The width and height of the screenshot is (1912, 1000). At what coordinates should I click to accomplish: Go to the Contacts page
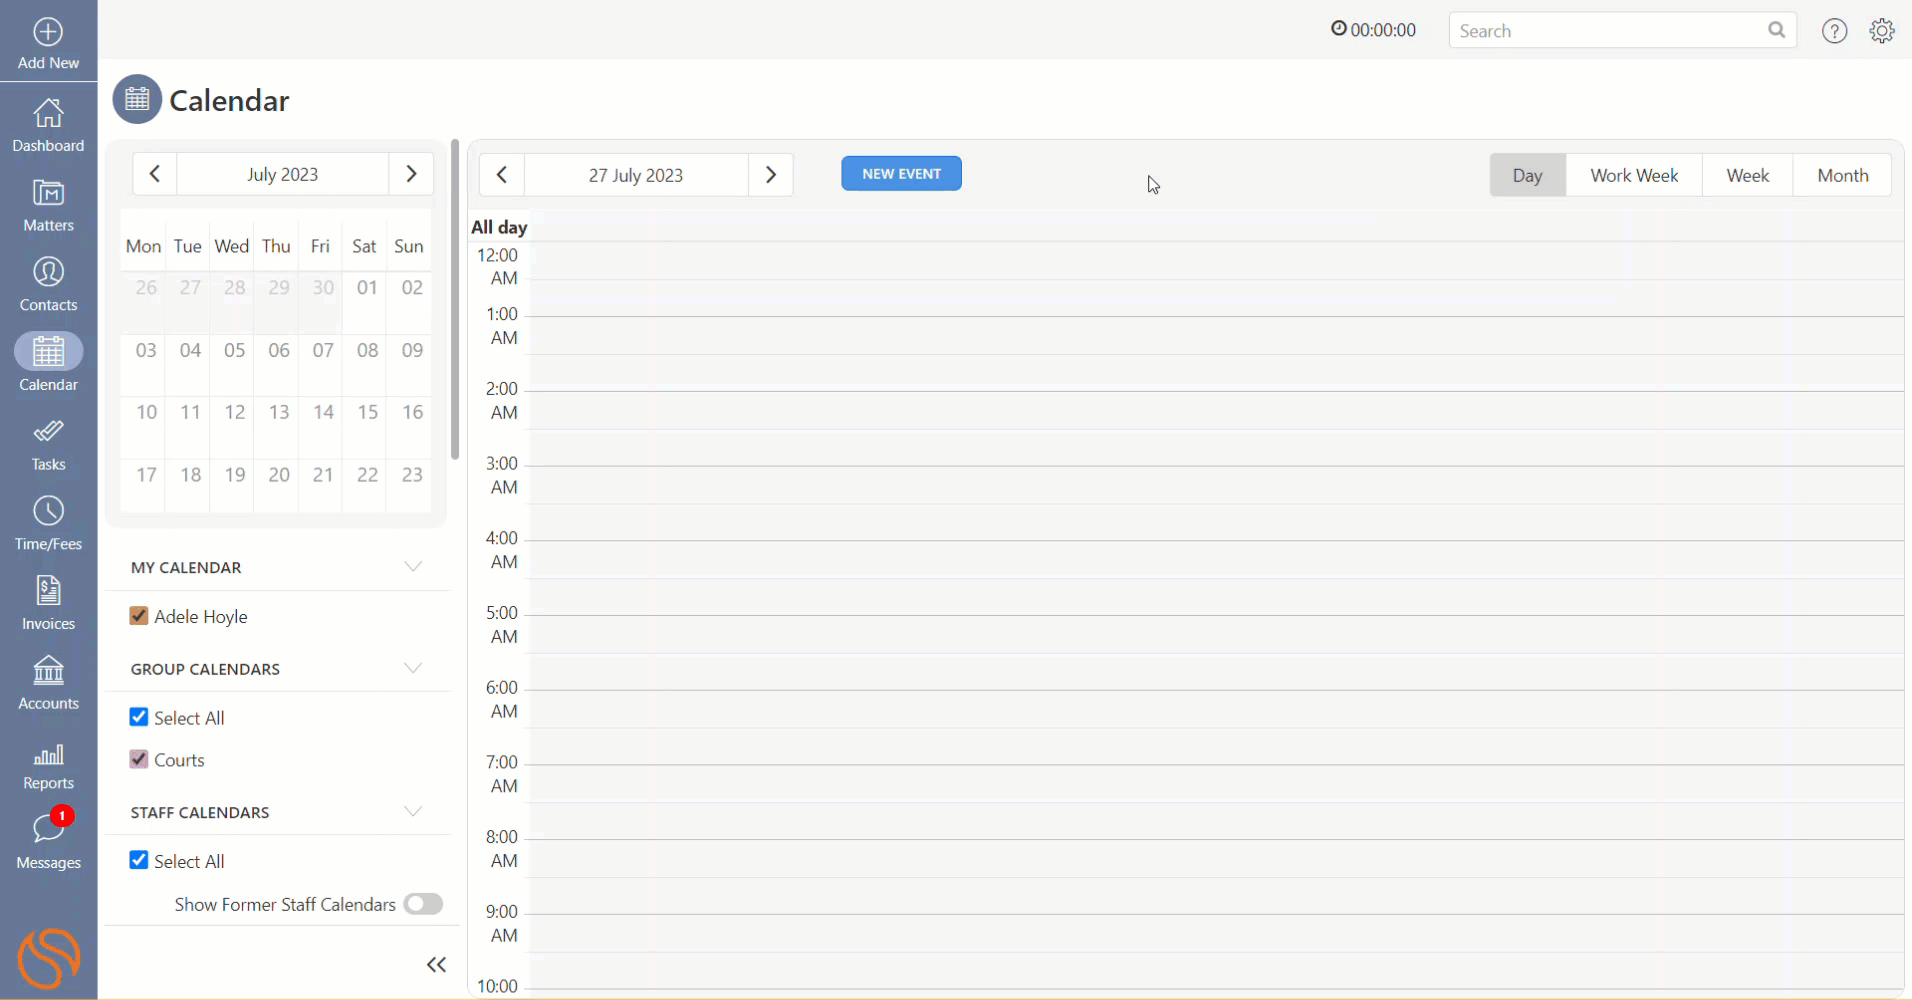pos(48,285)
